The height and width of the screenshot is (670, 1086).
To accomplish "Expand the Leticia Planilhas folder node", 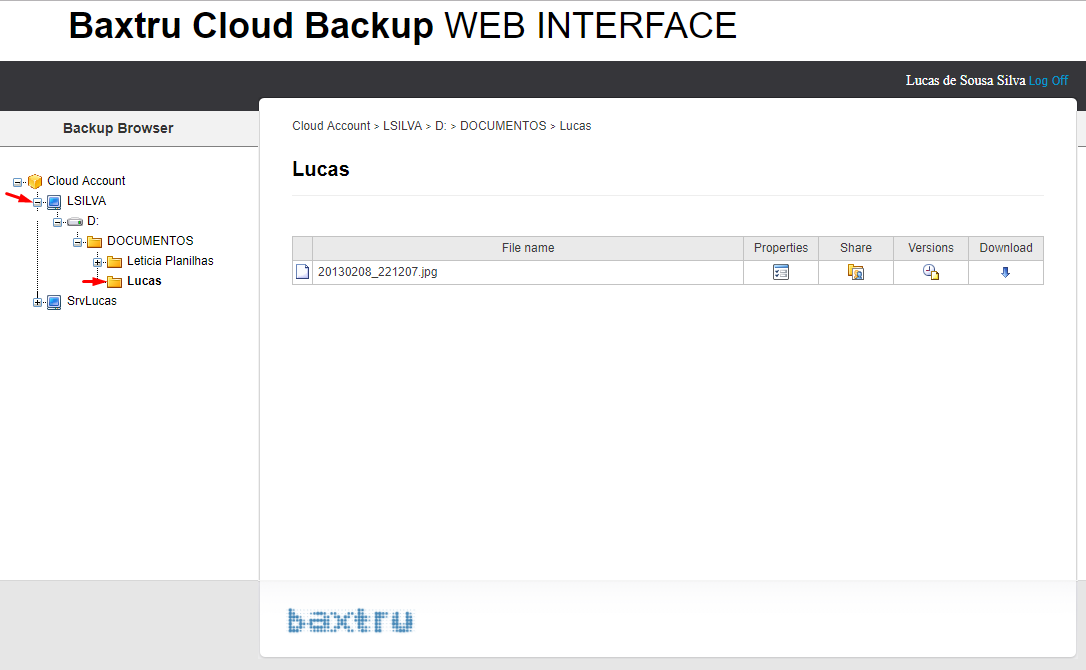I will [98, 262].
